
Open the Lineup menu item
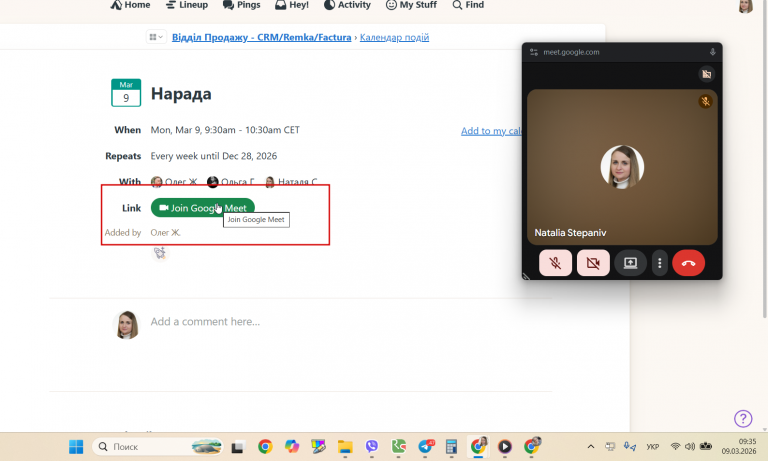click(x=187, y=5)
